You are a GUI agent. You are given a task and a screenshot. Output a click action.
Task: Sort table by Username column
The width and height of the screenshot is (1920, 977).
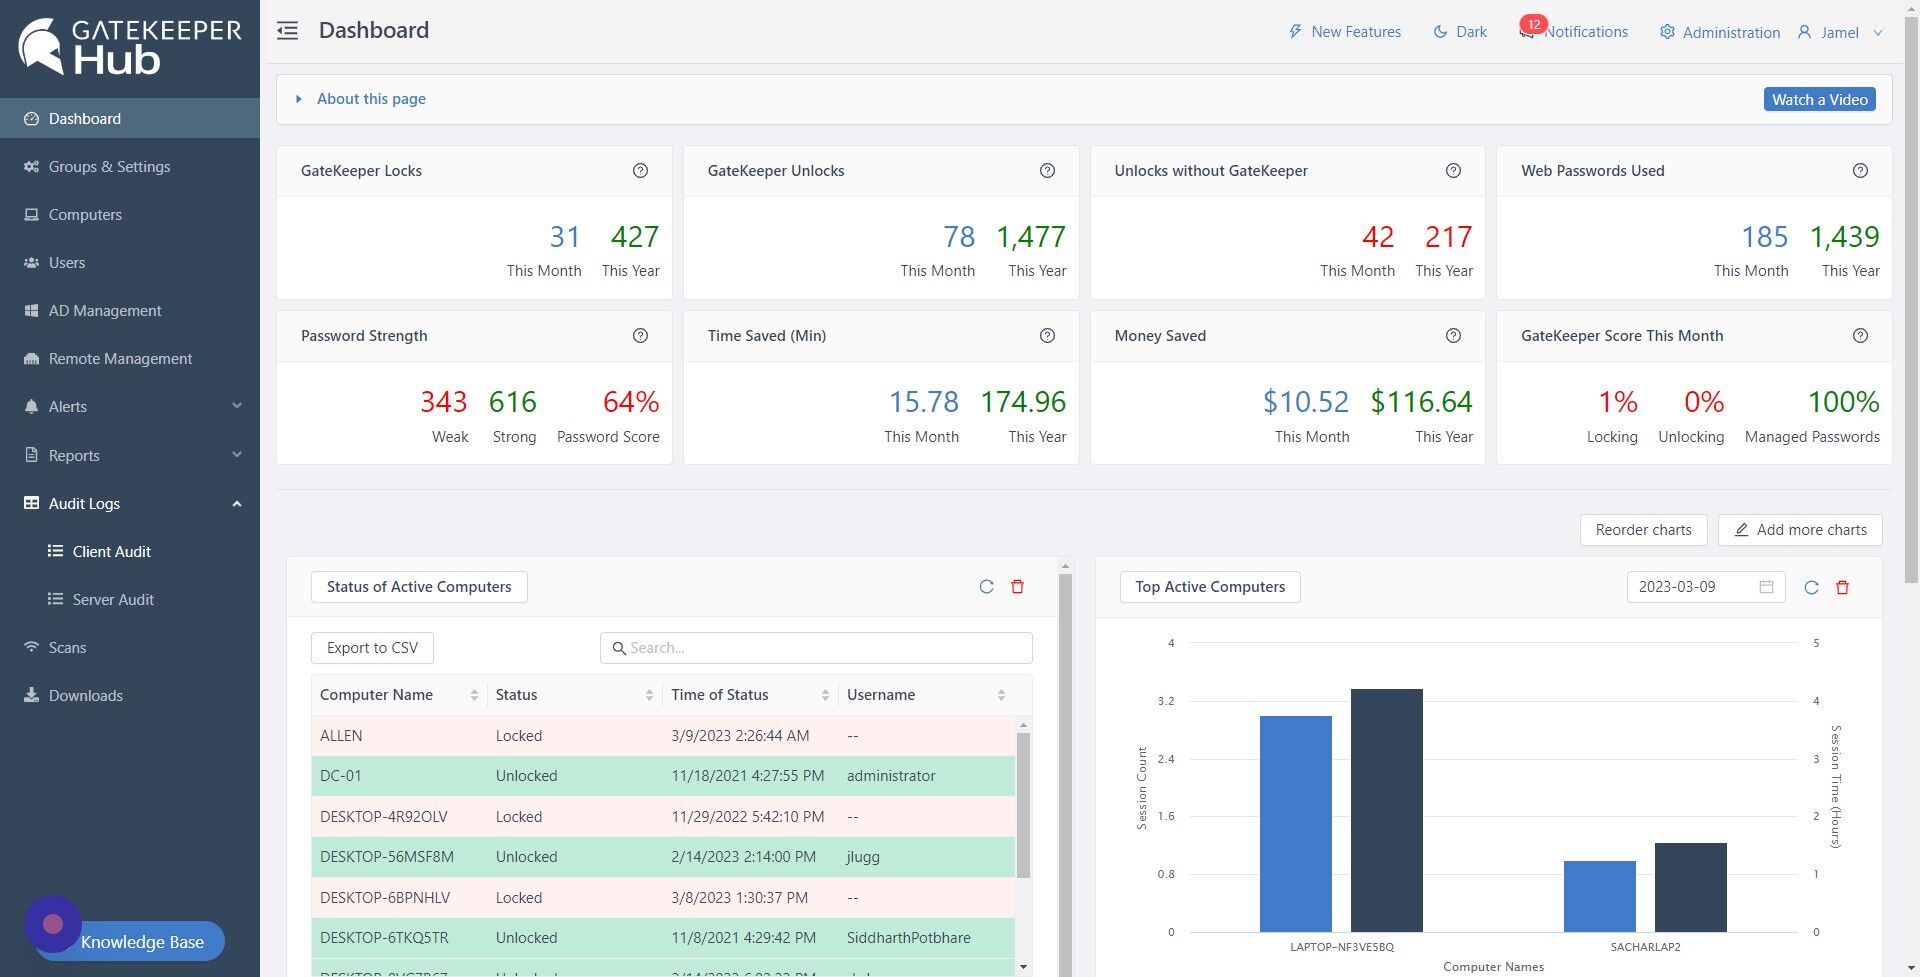click(1001, 695)
